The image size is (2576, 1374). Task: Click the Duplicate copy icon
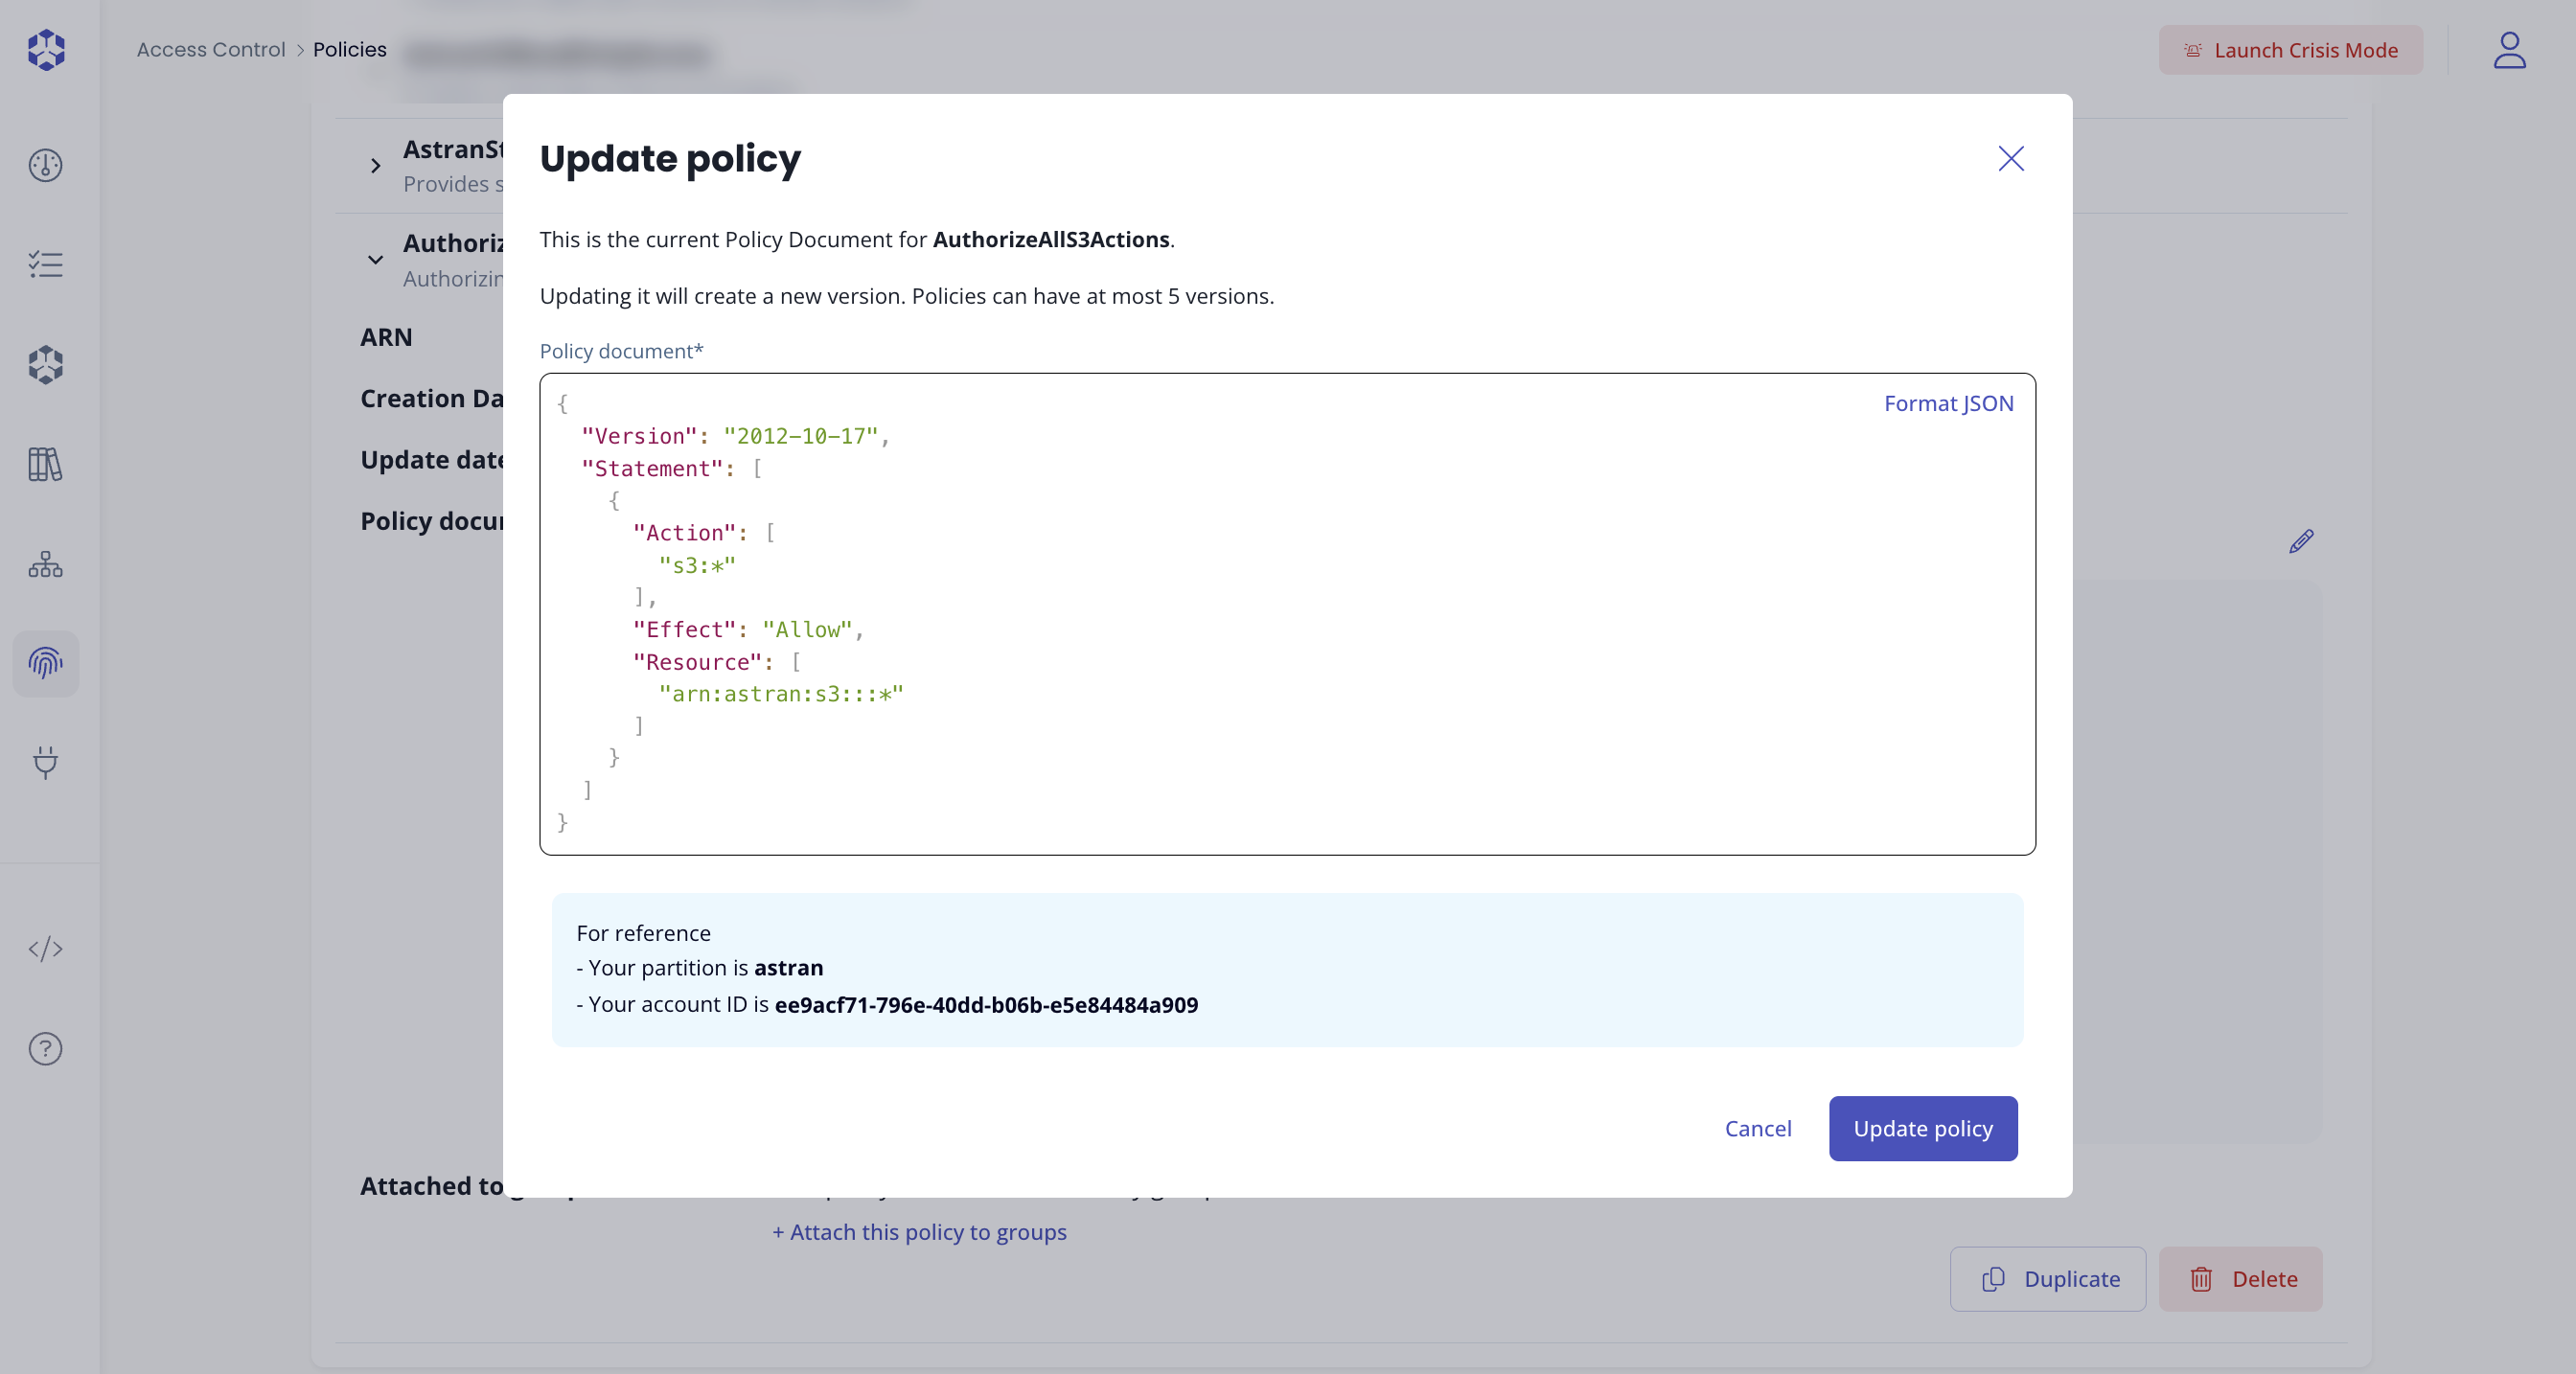pyautogui.click(x=1993, y=1279)
